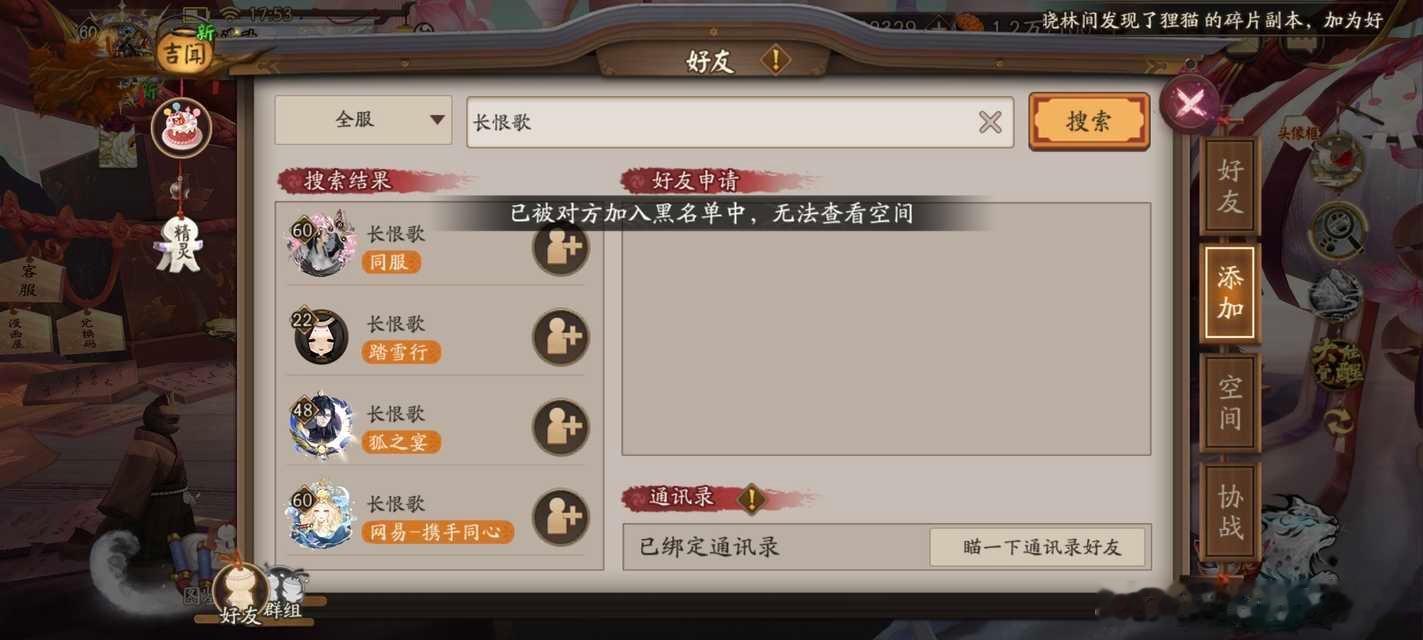Open the 吉闻 lantern icon

(184, 52)
